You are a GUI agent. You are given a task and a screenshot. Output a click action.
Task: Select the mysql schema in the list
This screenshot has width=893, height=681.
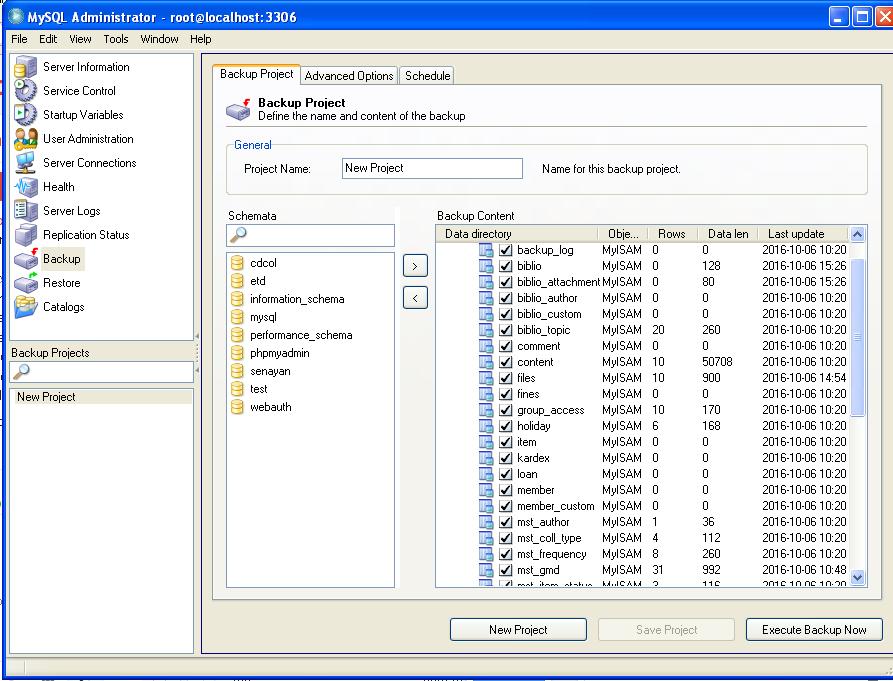[x=265, y=317]
